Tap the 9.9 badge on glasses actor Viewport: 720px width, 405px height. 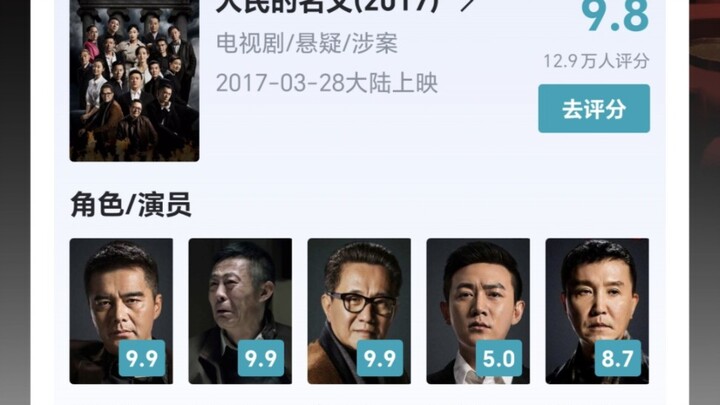pos(380,358)
